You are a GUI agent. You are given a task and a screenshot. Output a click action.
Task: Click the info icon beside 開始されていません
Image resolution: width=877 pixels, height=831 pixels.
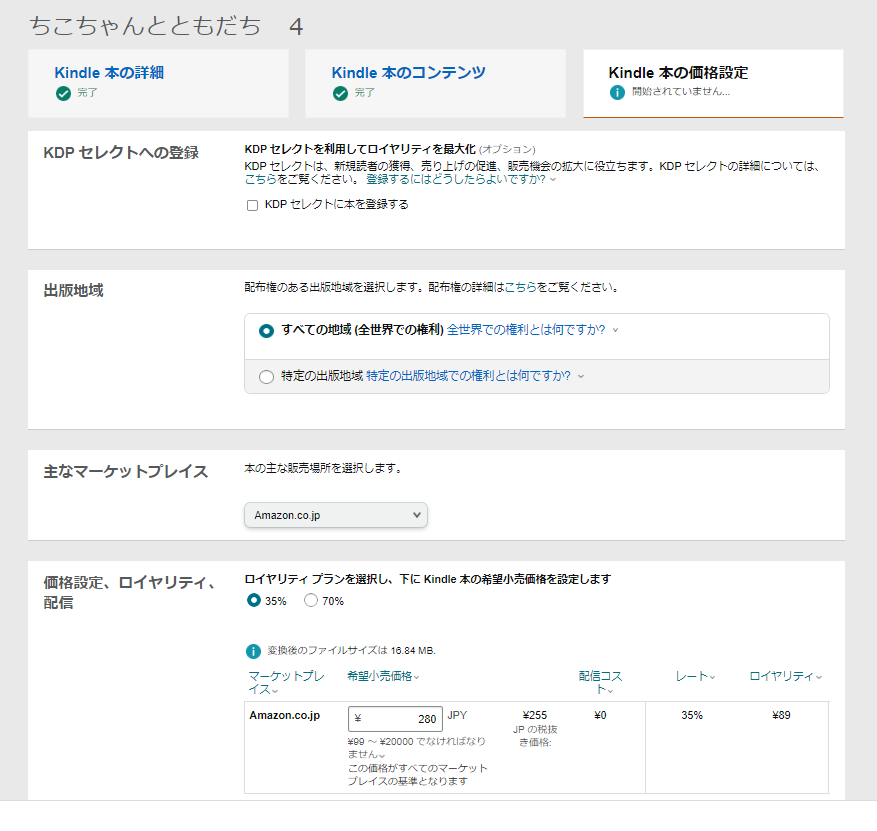(617, 92)
